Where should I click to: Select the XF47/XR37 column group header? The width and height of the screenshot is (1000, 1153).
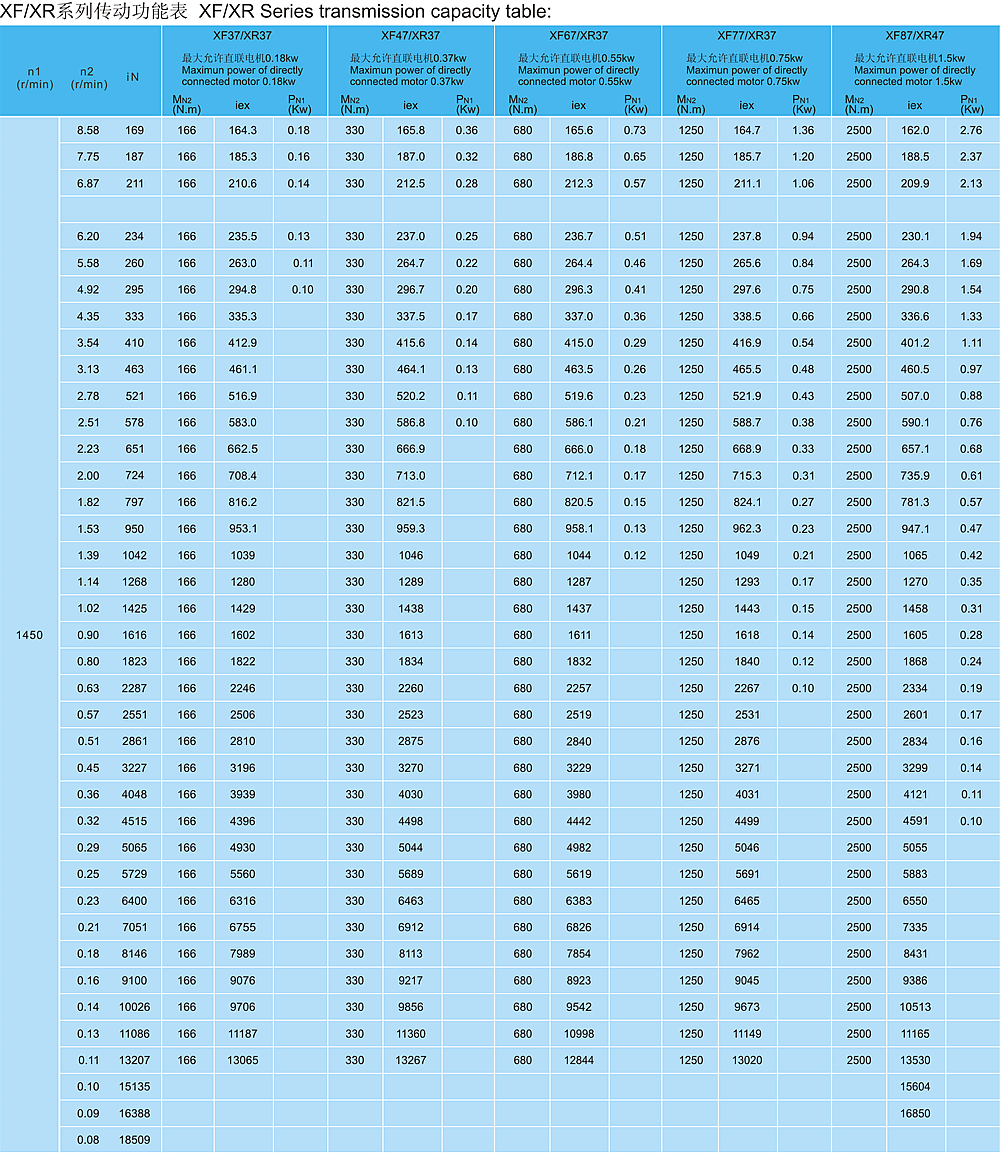point(410,35)
